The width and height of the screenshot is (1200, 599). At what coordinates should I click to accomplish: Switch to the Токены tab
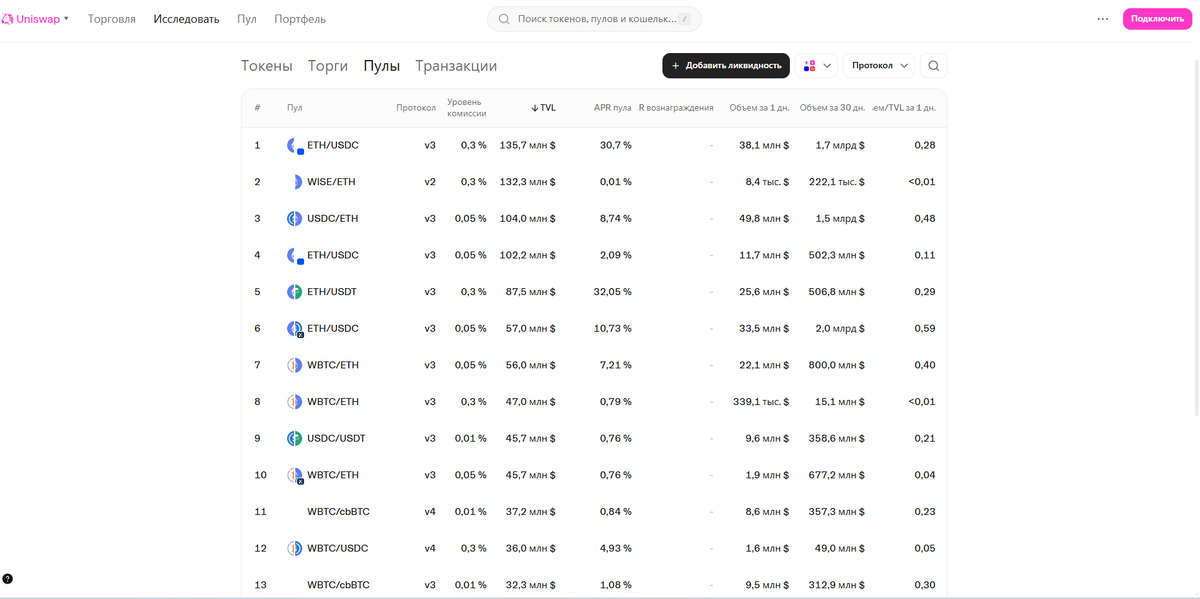pos(267,66)
